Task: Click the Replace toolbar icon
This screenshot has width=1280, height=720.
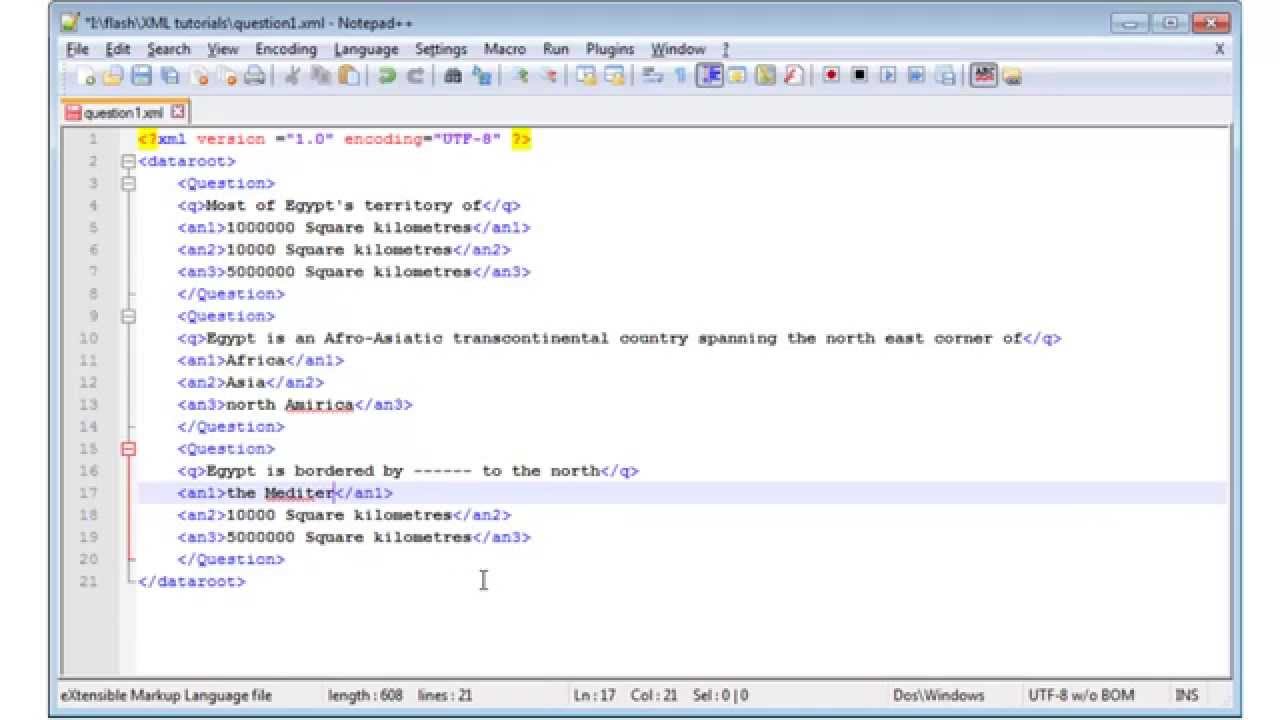Action: [481, 76]
